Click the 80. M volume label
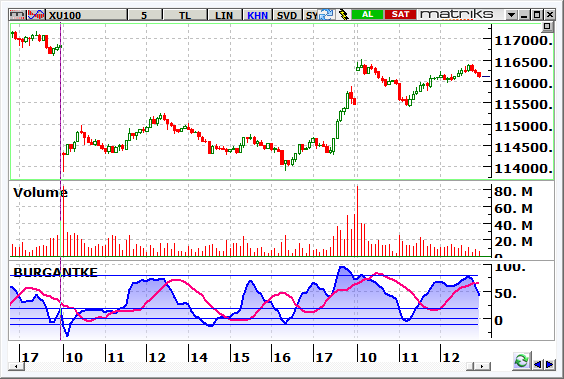564x379 pixels. (x=513, y=192)
